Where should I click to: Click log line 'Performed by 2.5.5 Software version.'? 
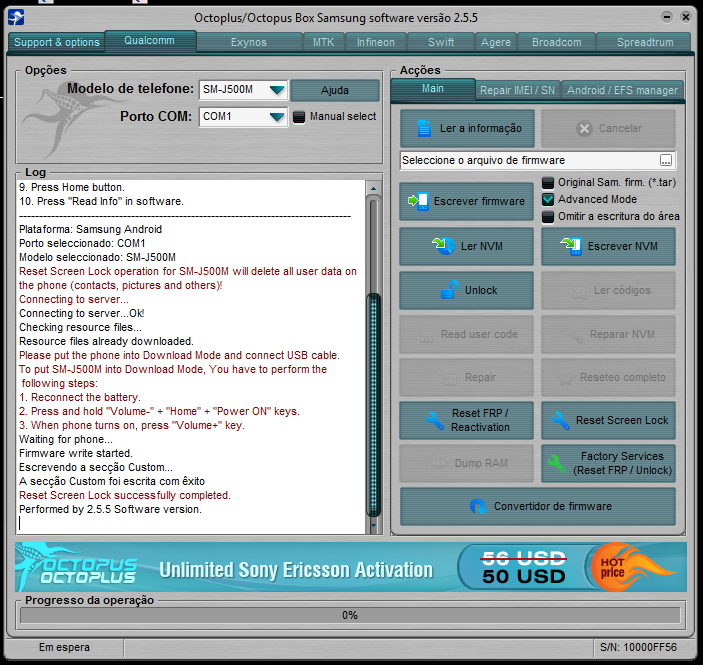coord(110,509)
